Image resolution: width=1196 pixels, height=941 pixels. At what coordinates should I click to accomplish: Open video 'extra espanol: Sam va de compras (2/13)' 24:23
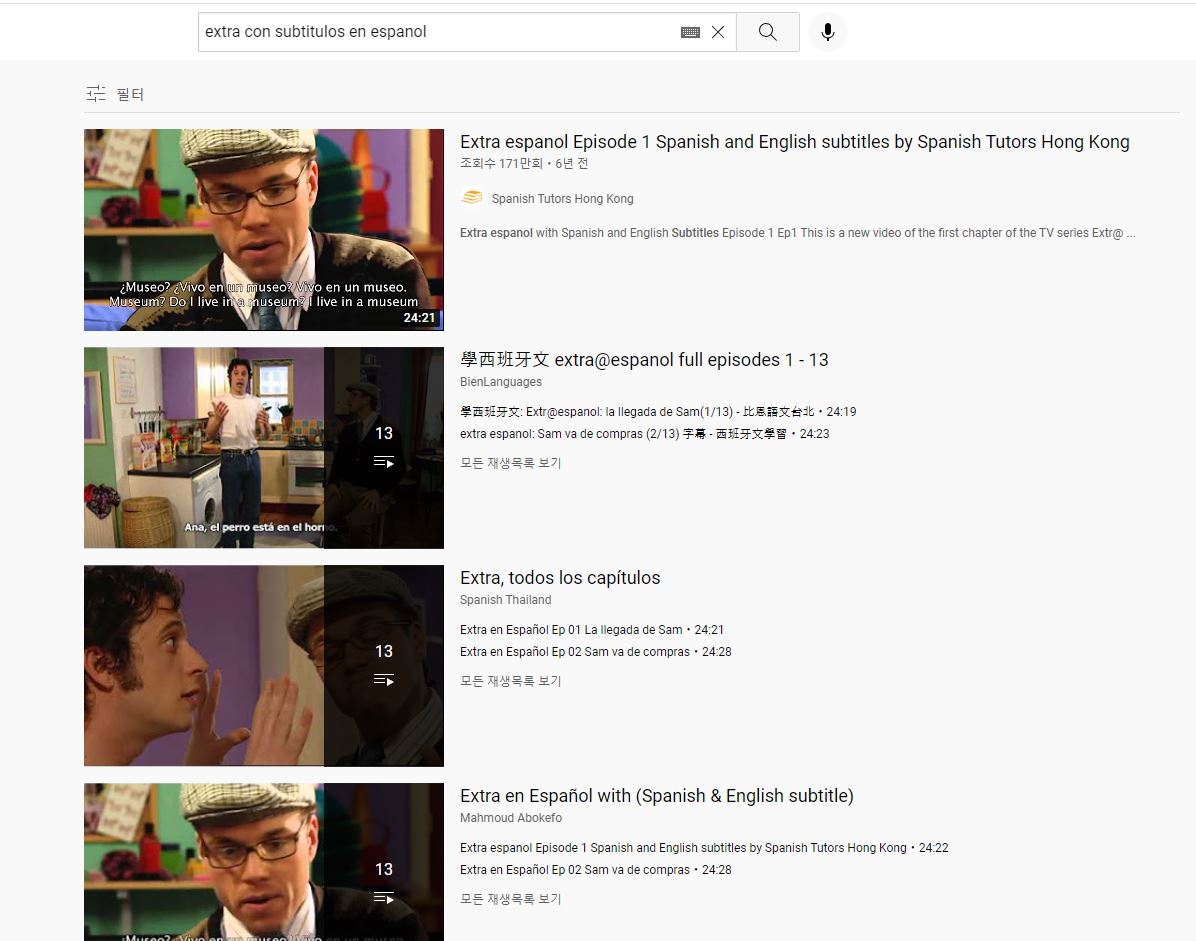pos(645,434)
